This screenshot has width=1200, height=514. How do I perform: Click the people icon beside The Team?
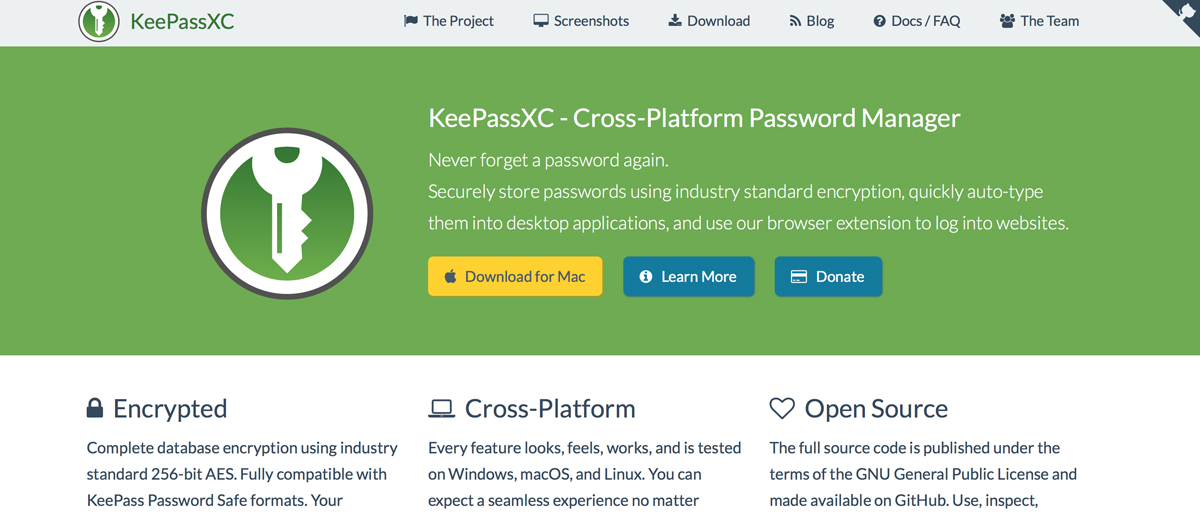pyautogui.click(x=1007, y=20)
